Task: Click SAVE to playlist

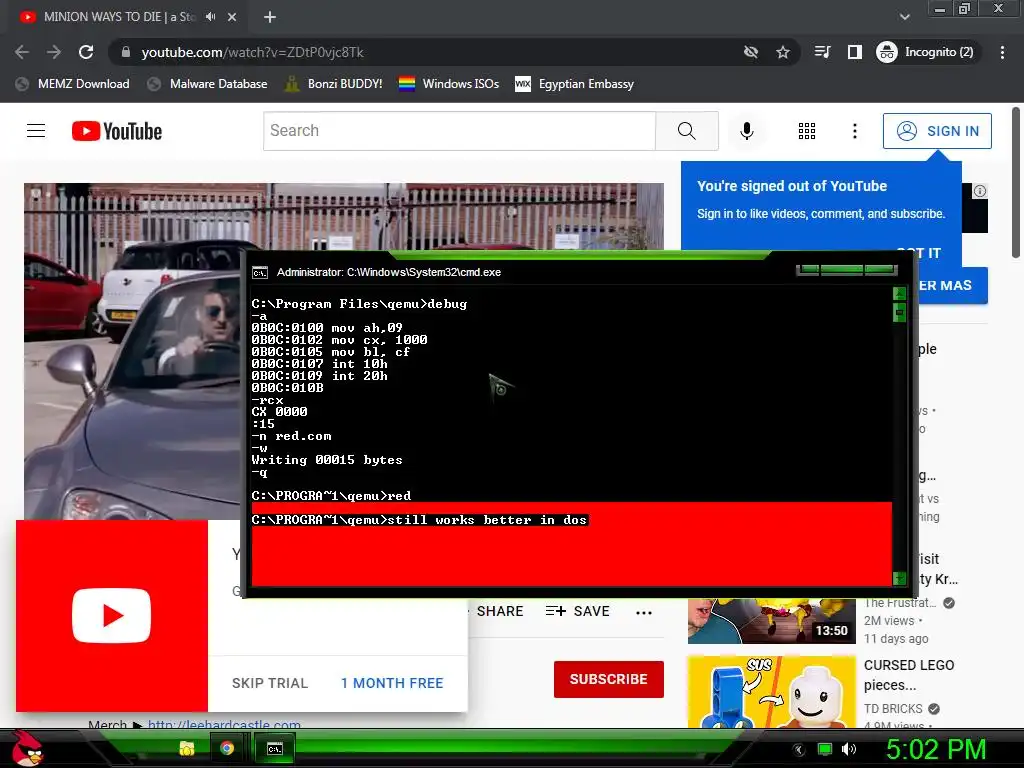Action: 578,611
